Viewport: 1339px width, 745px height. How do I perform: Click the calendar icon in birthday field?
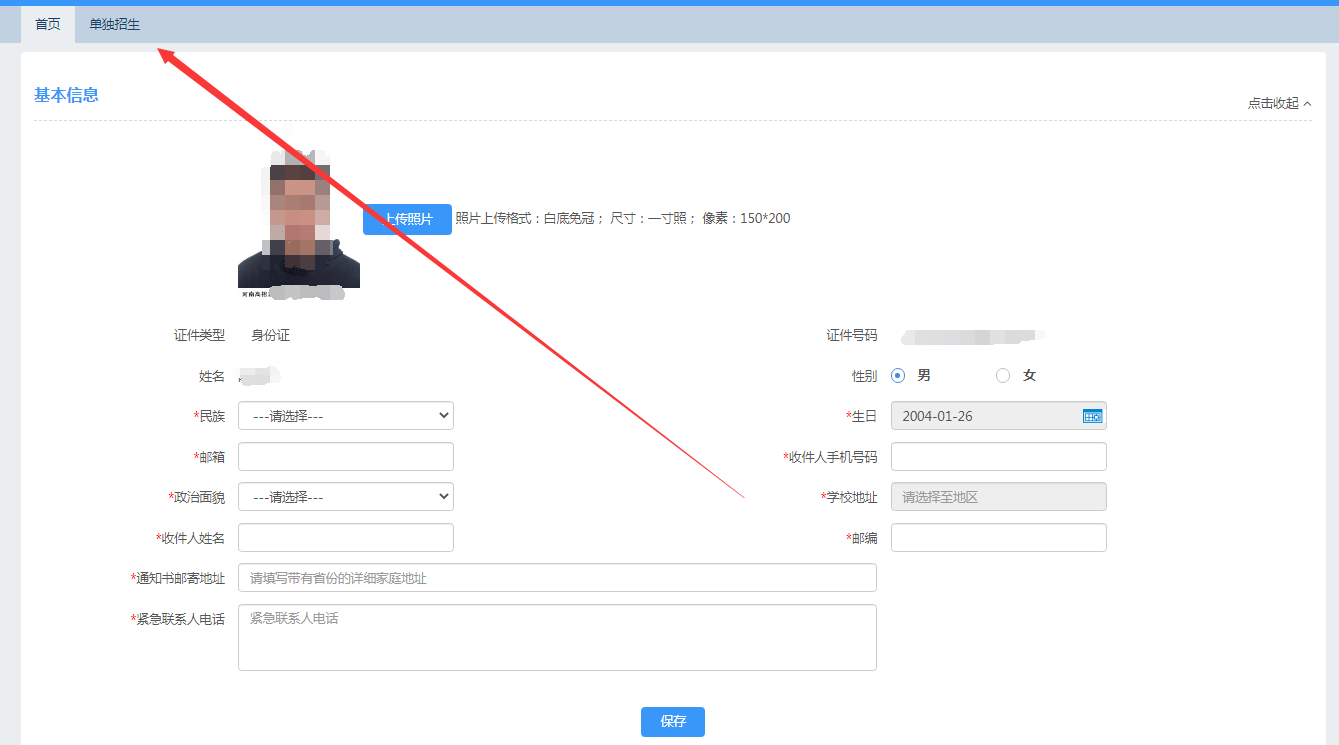(x=1092, y=416)
